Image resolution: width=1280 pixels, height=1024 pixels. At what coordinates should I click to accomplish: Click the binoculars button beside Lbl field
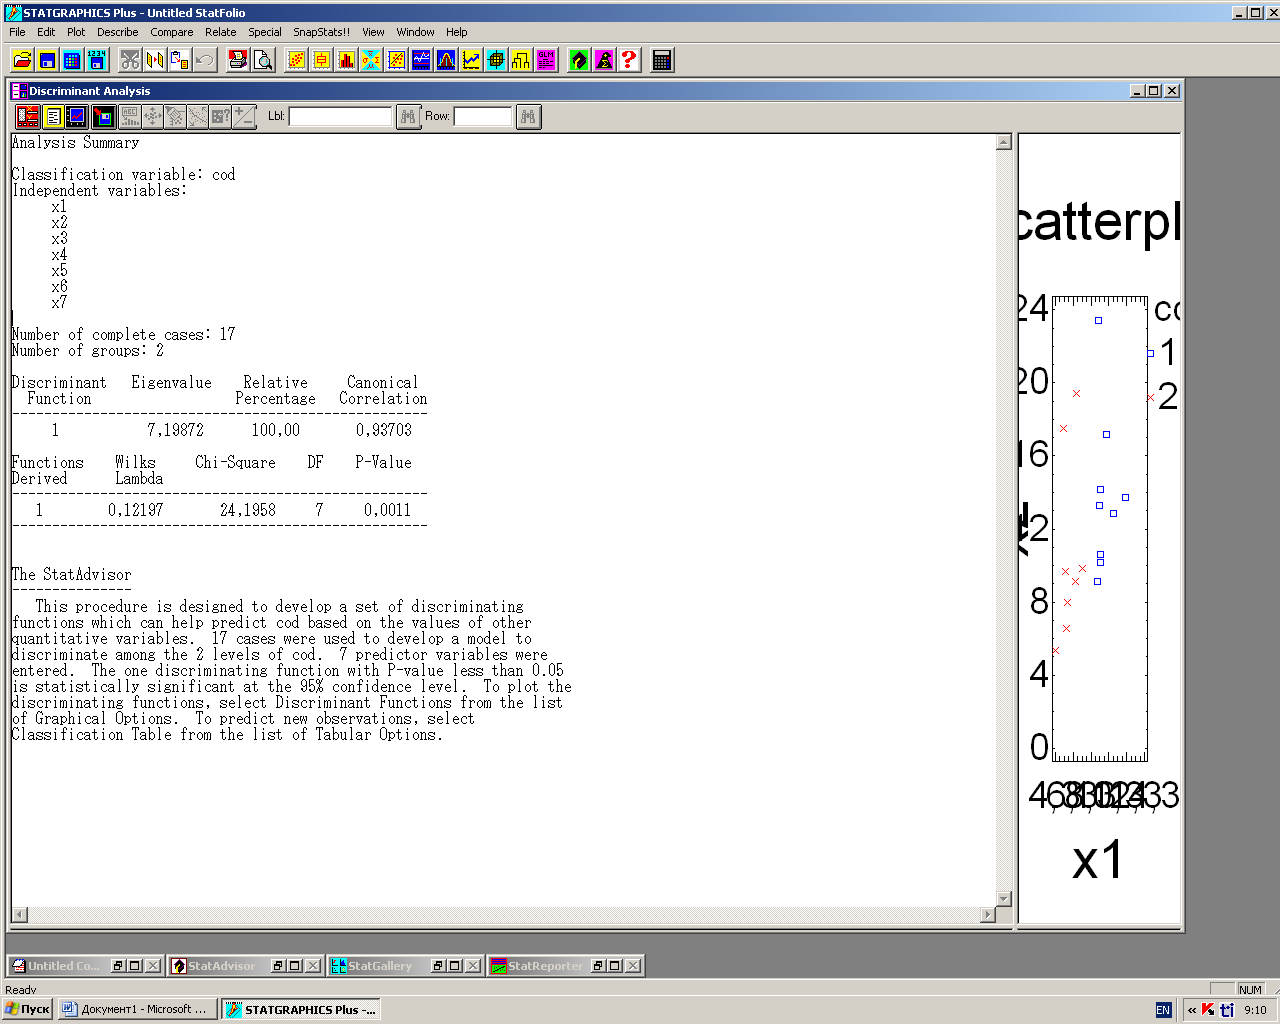coord(408,117)
